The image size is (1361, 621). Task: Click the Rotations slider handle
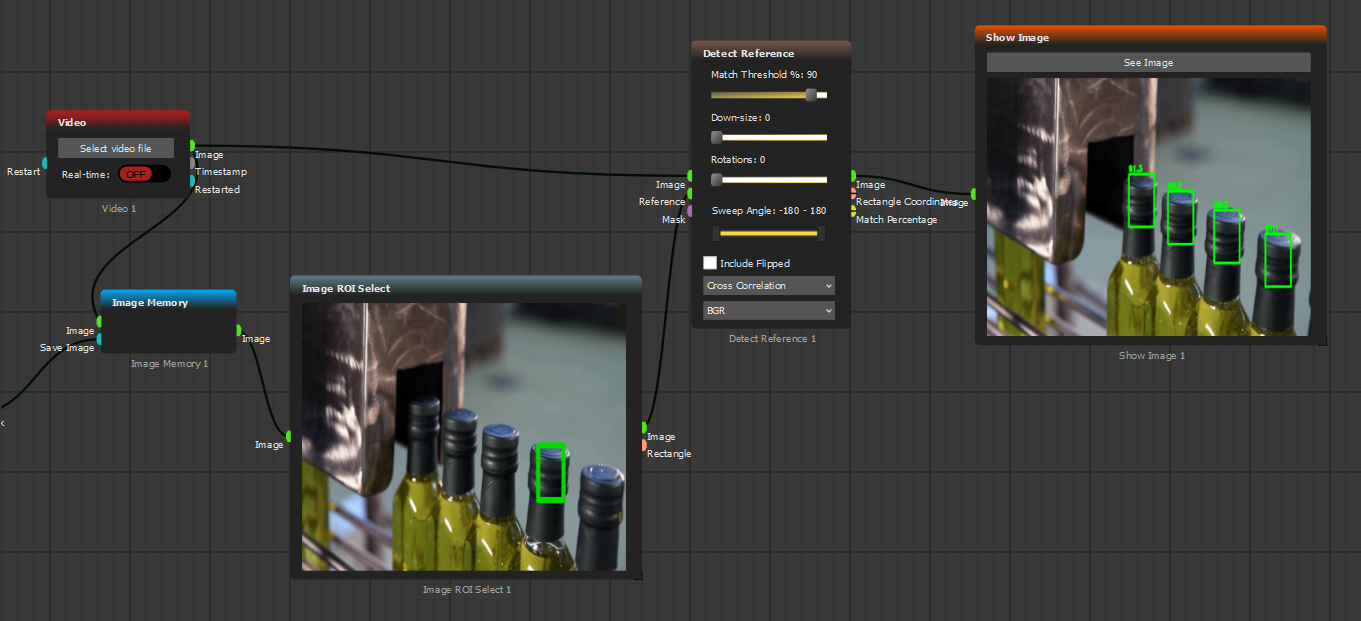[x=716, y=180]
